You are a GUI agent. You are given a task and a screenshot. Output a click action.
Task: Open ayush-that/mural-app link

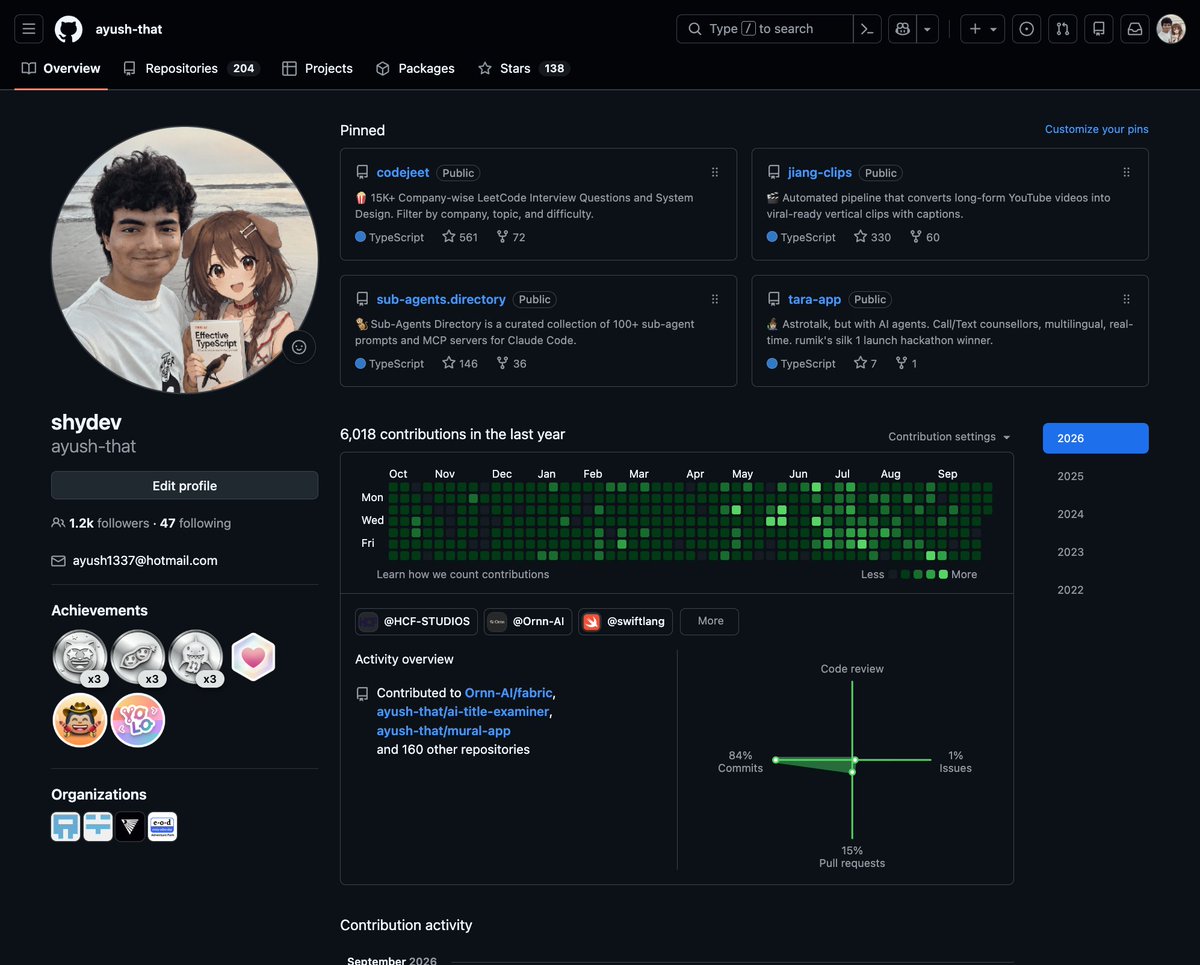tap(444, 730)
